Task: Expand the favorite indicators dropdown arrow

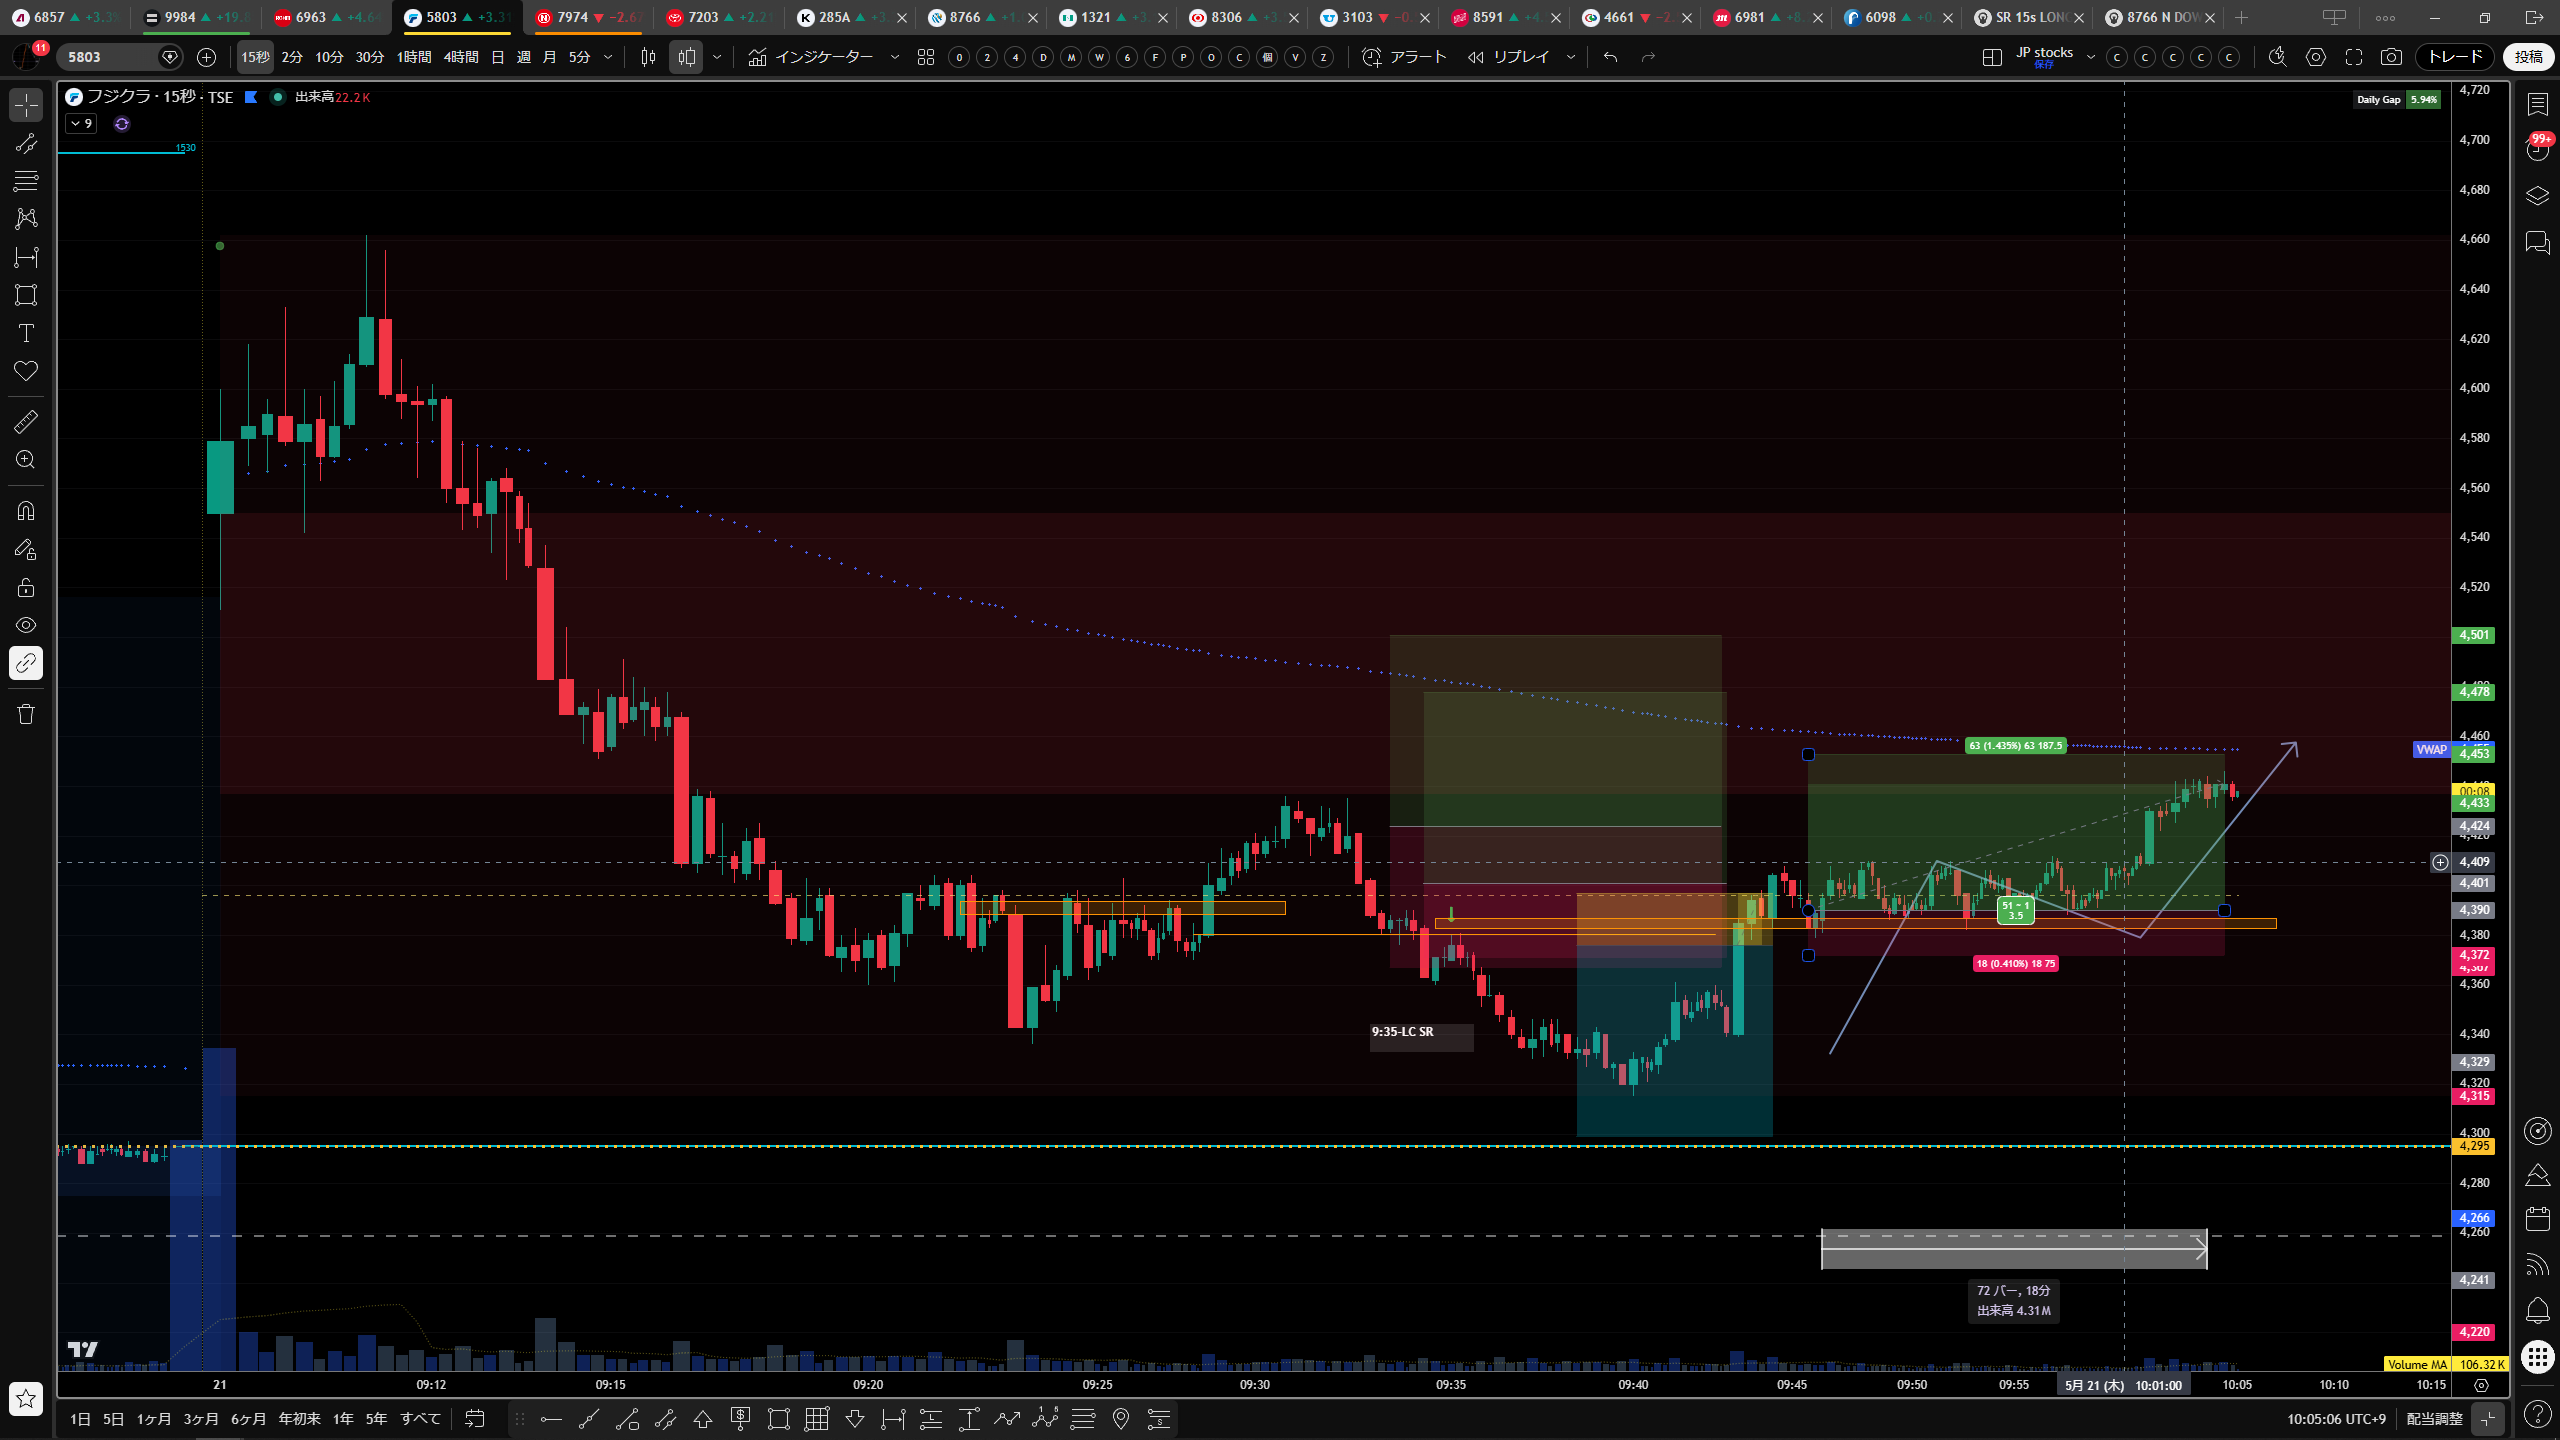Action: click(895, 57)
